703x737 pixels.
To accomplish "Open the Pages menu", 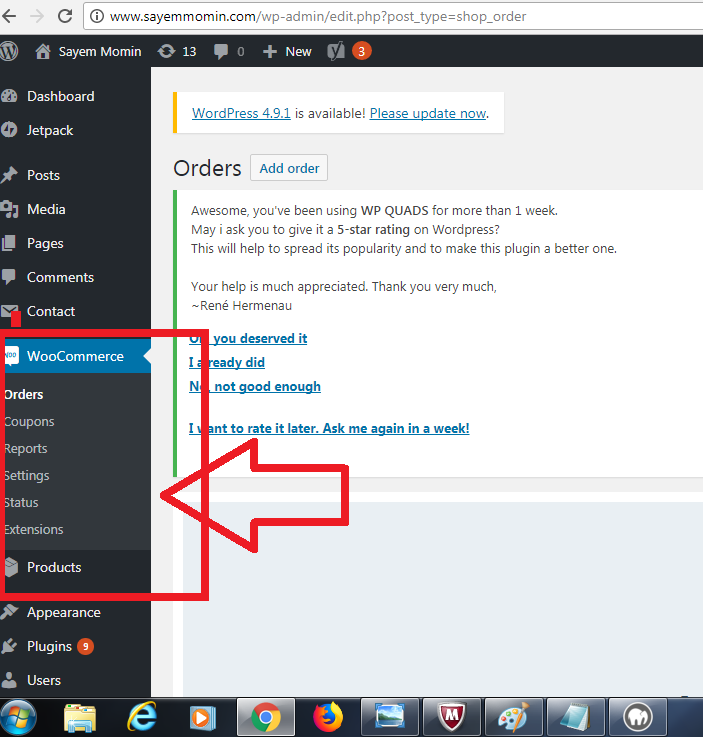I will [x=45, y=243].
